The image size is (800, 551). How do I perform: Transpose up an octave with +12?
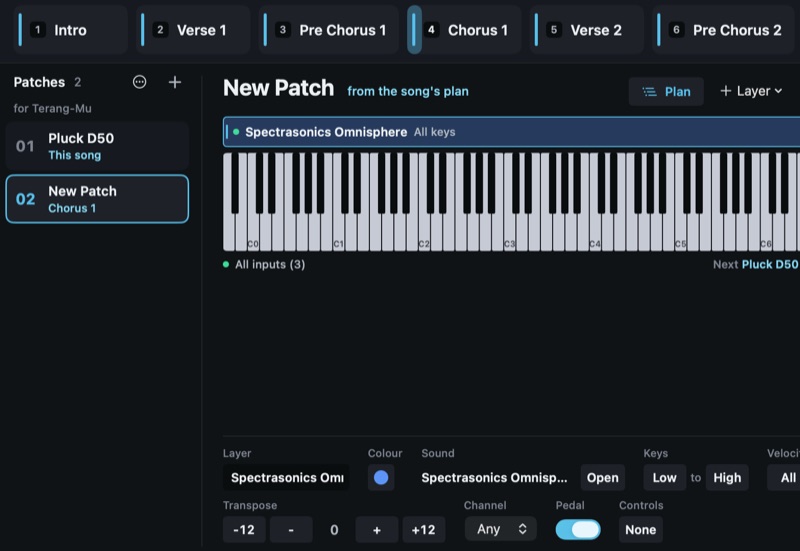(x=423, y=530)
